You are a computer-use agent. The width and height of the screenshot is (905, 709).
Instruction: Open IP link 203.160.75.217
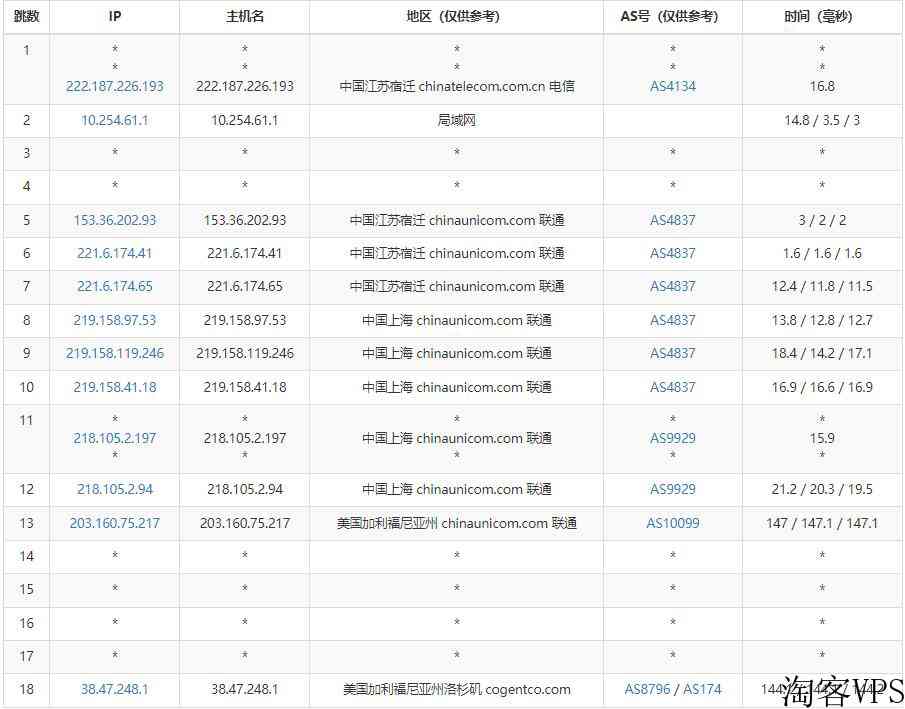pyautogui.click(x=115, y=524)
